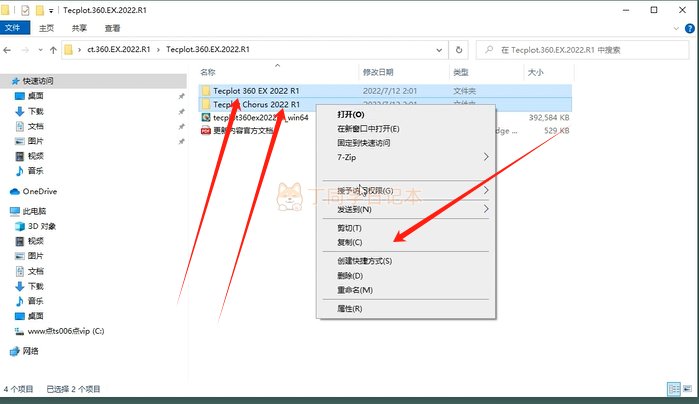Click ct.360.EX.2022.R1 breadcrumb in address bar
Viewport: 699px width, 404px height.
[x=119, y=49]
